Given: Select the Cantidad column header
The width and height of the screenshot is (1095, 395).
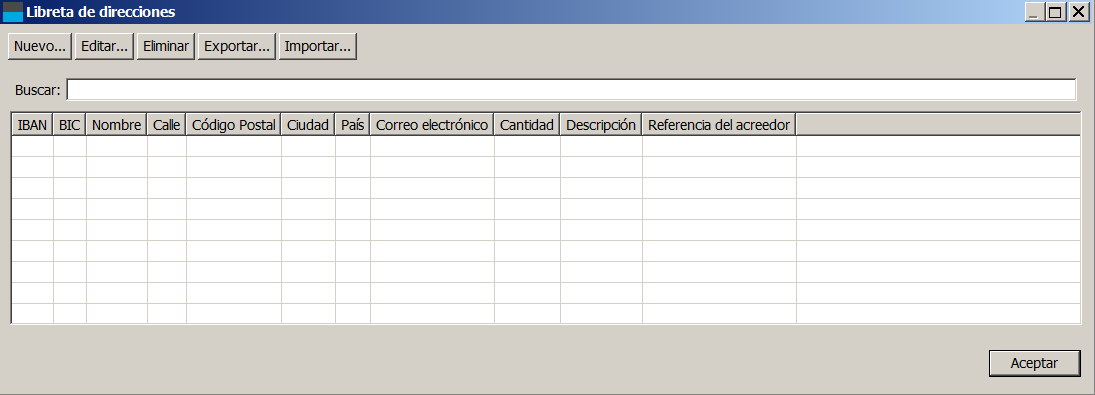Looking at the screenshot, I should point(527,125).
